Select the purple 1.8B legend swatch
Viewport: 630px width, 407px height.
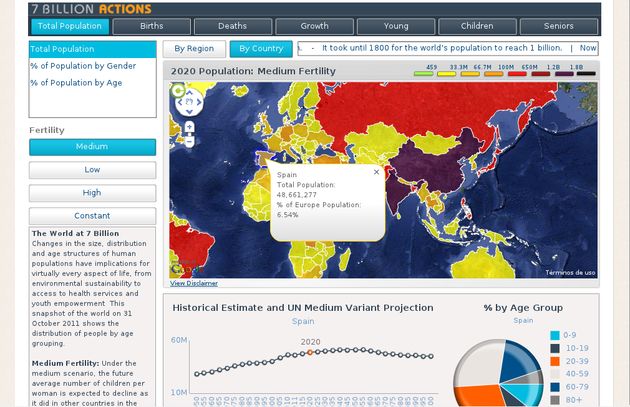coord(564,74)
